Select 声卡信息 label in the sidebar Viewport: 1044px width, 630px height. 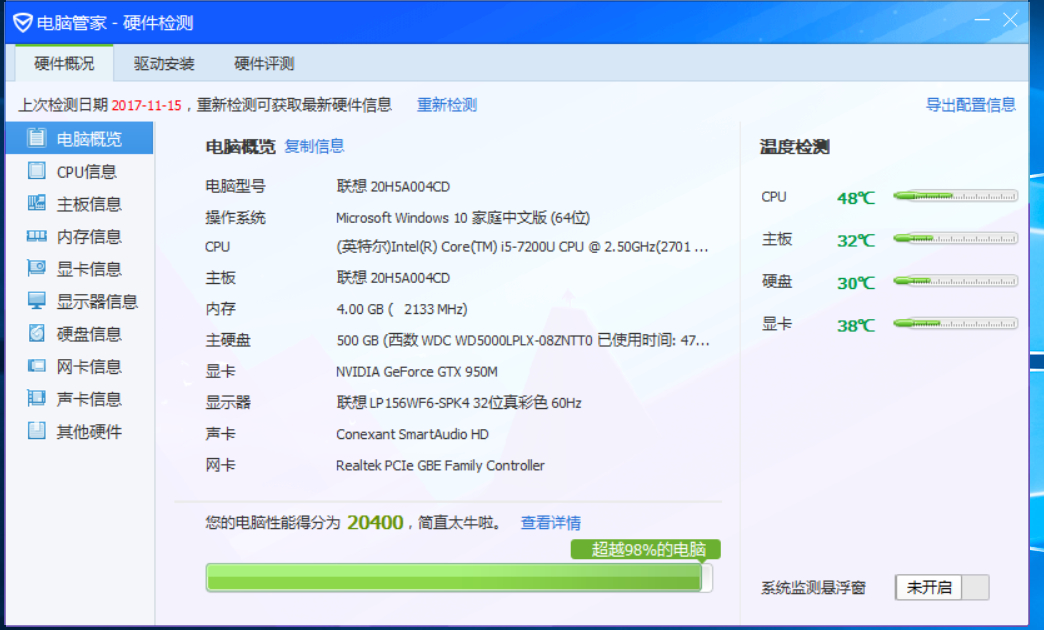[89, 399]
